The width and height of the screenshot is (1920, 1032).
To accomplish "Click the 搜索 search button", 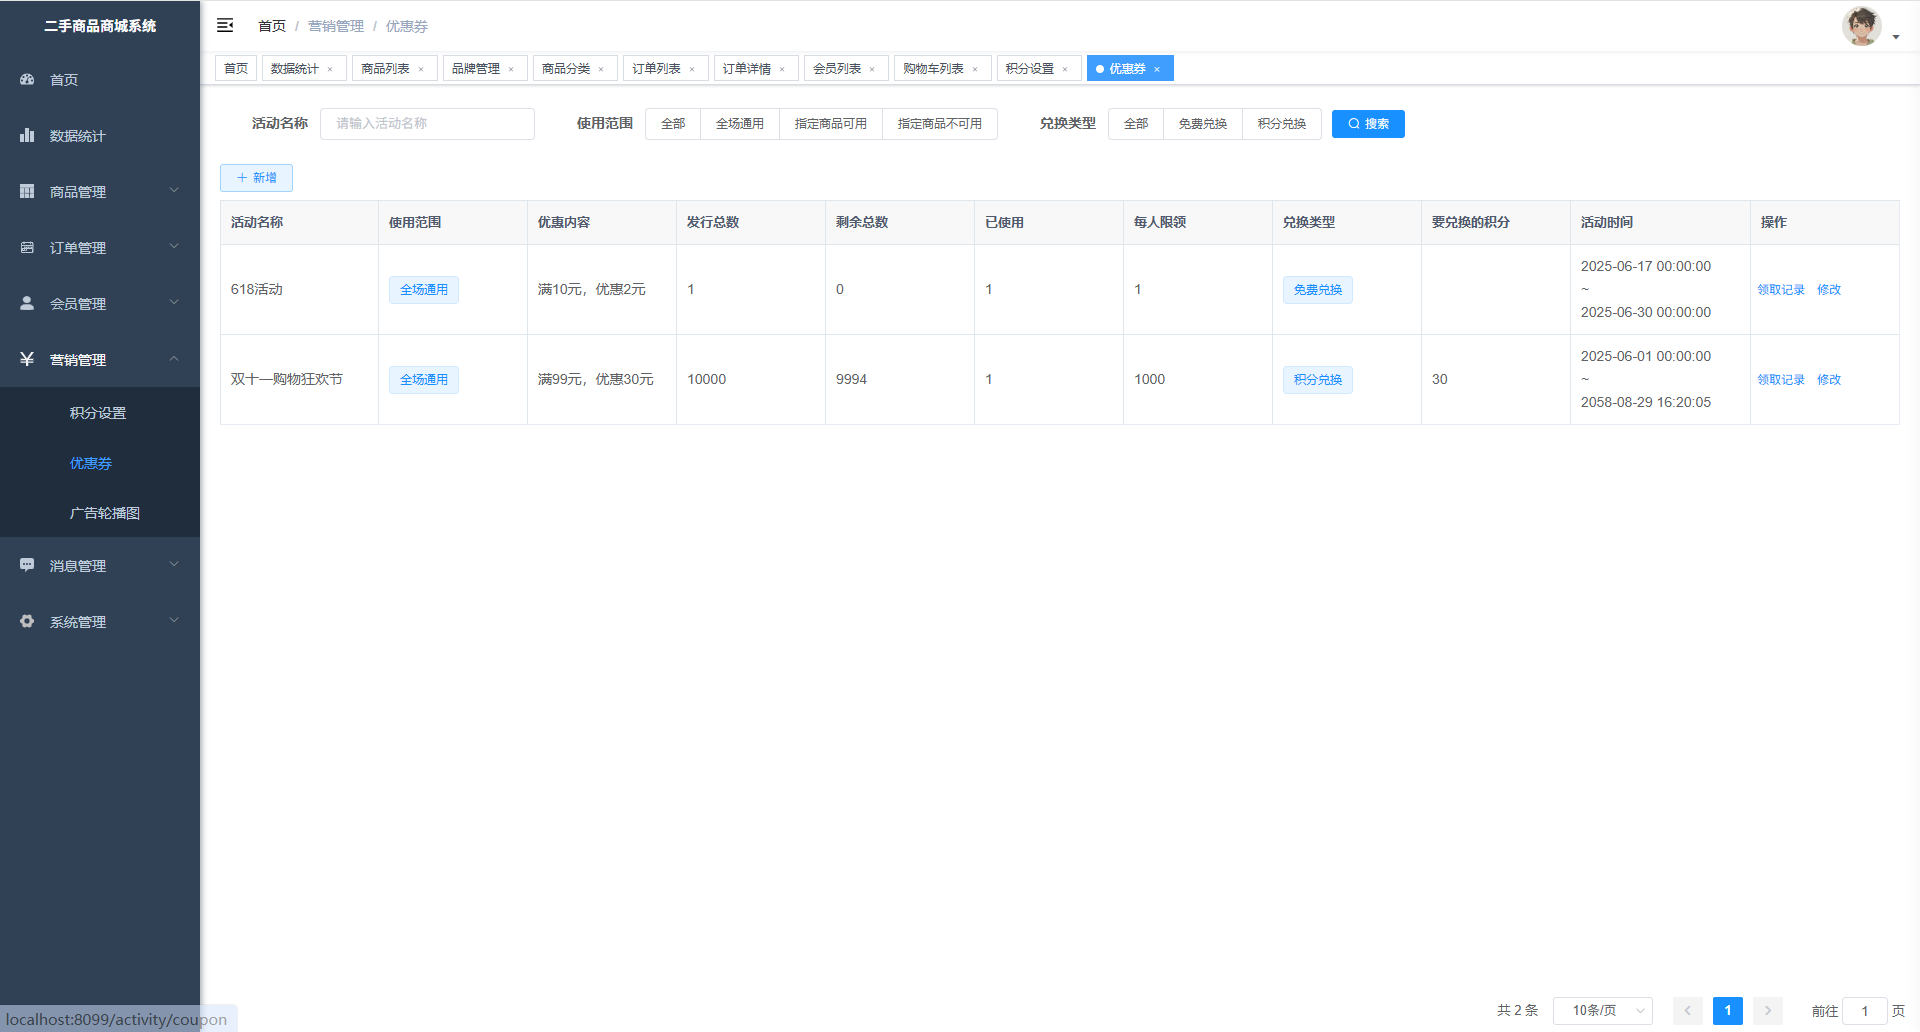I will click(1367, 124).
